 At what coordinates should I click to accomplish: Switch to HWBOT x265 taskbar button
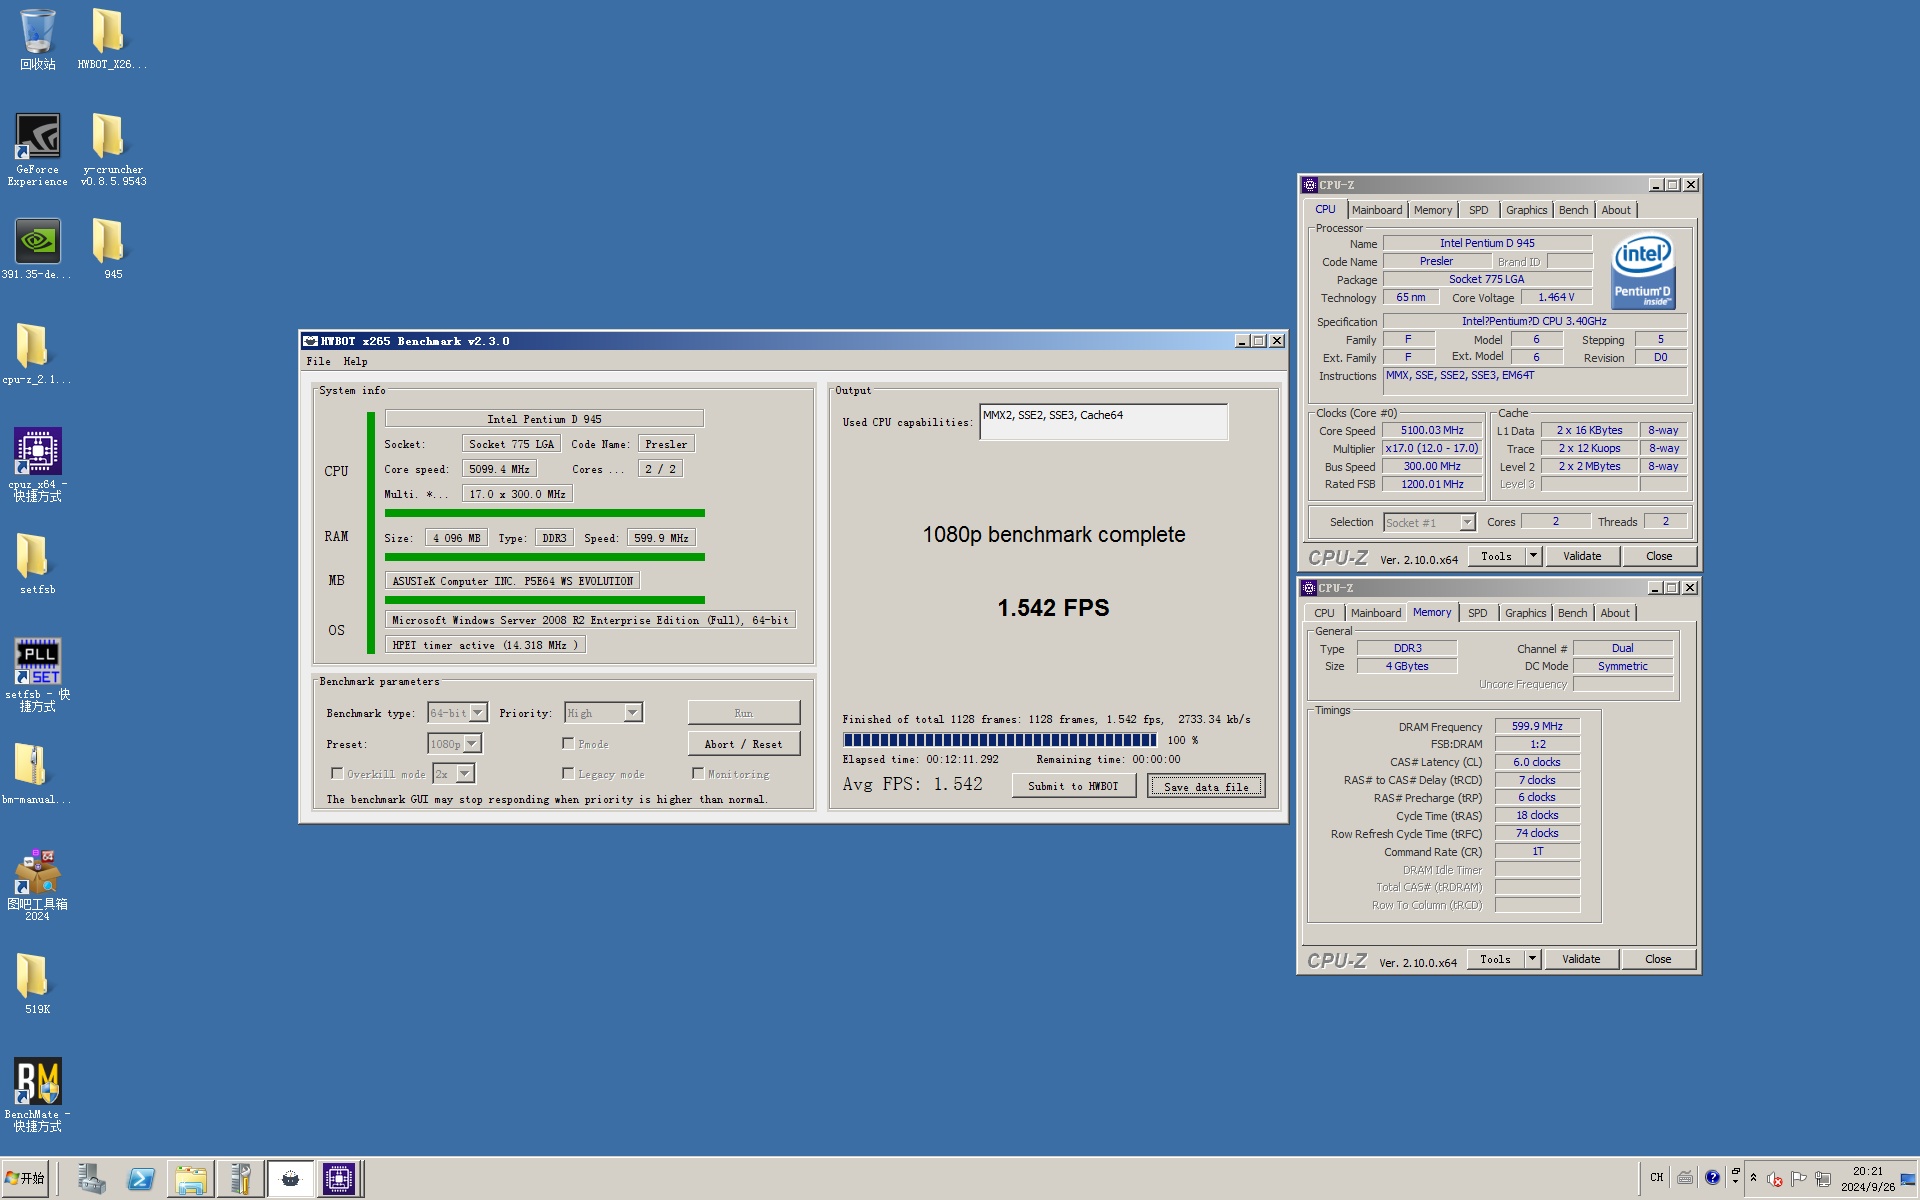[290, 1179]
